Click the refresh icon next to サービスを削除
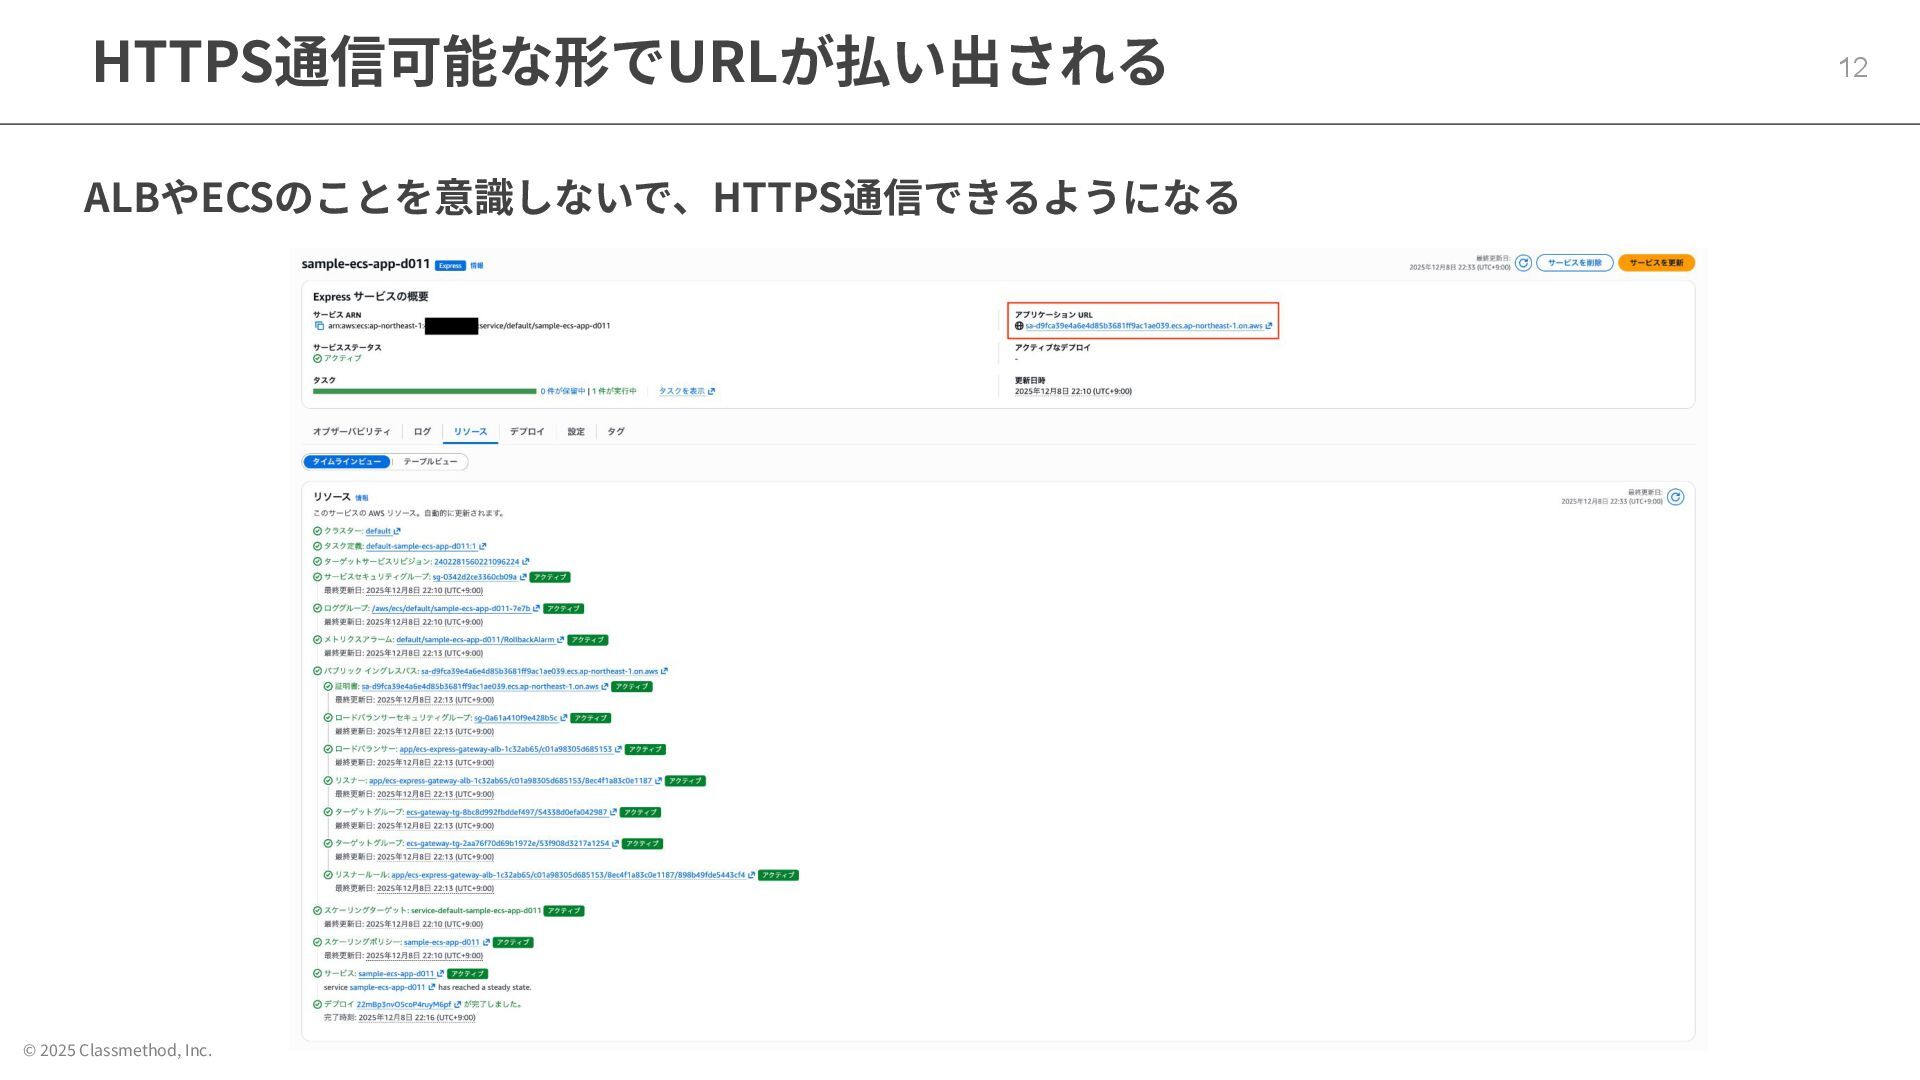Screen dimensions: 1920x1080 click(1523, 263)
